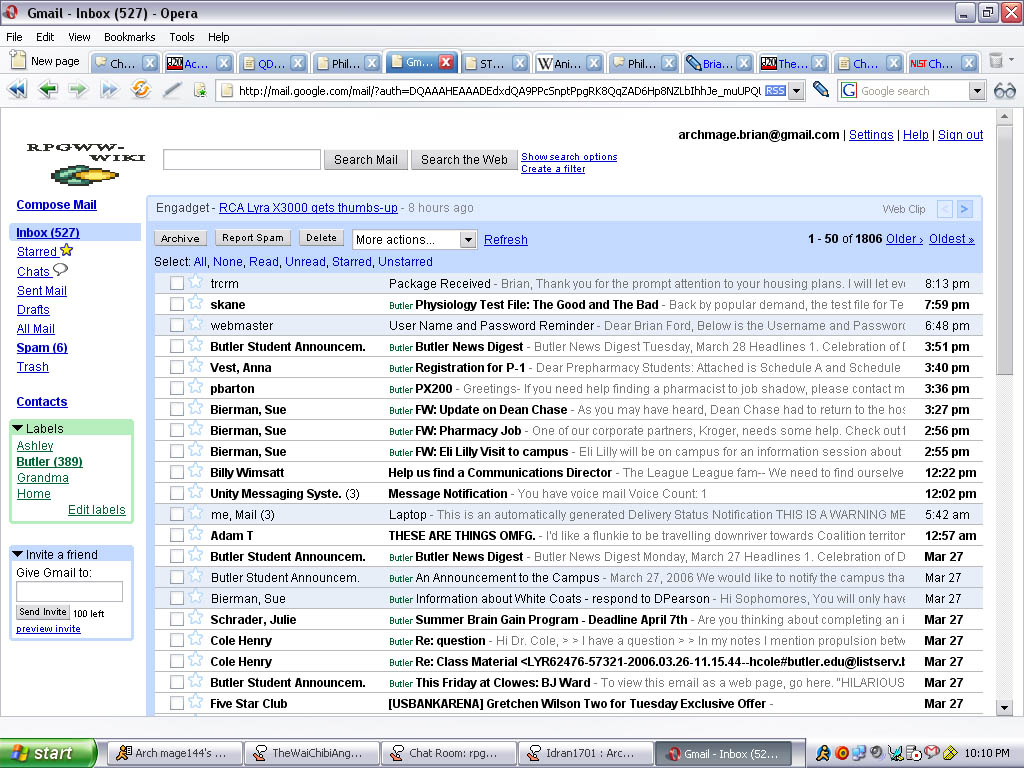Click the Delete button
This screenshot has height=768, width=1024.
click(x=321, y=238)
